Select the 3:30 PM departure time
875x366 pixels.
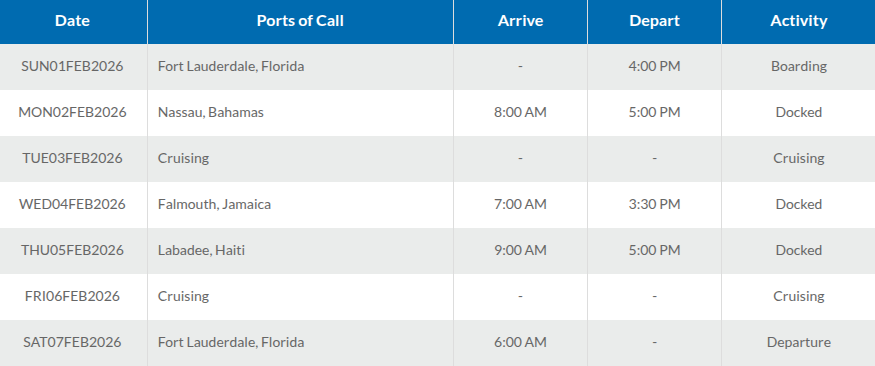click(x=654, y=204)
